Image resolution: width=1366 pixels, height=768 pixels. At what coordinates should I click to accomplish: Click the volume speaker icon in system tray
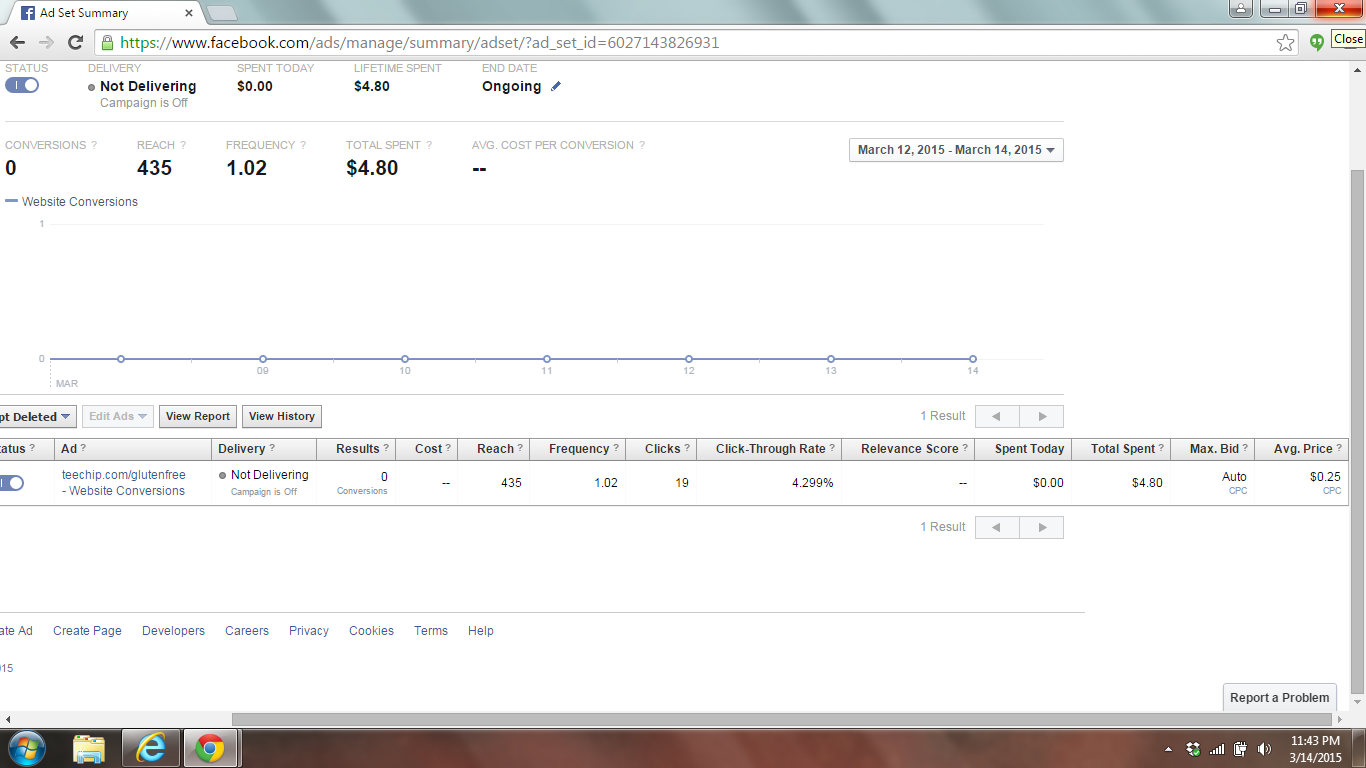point(1264,749)
